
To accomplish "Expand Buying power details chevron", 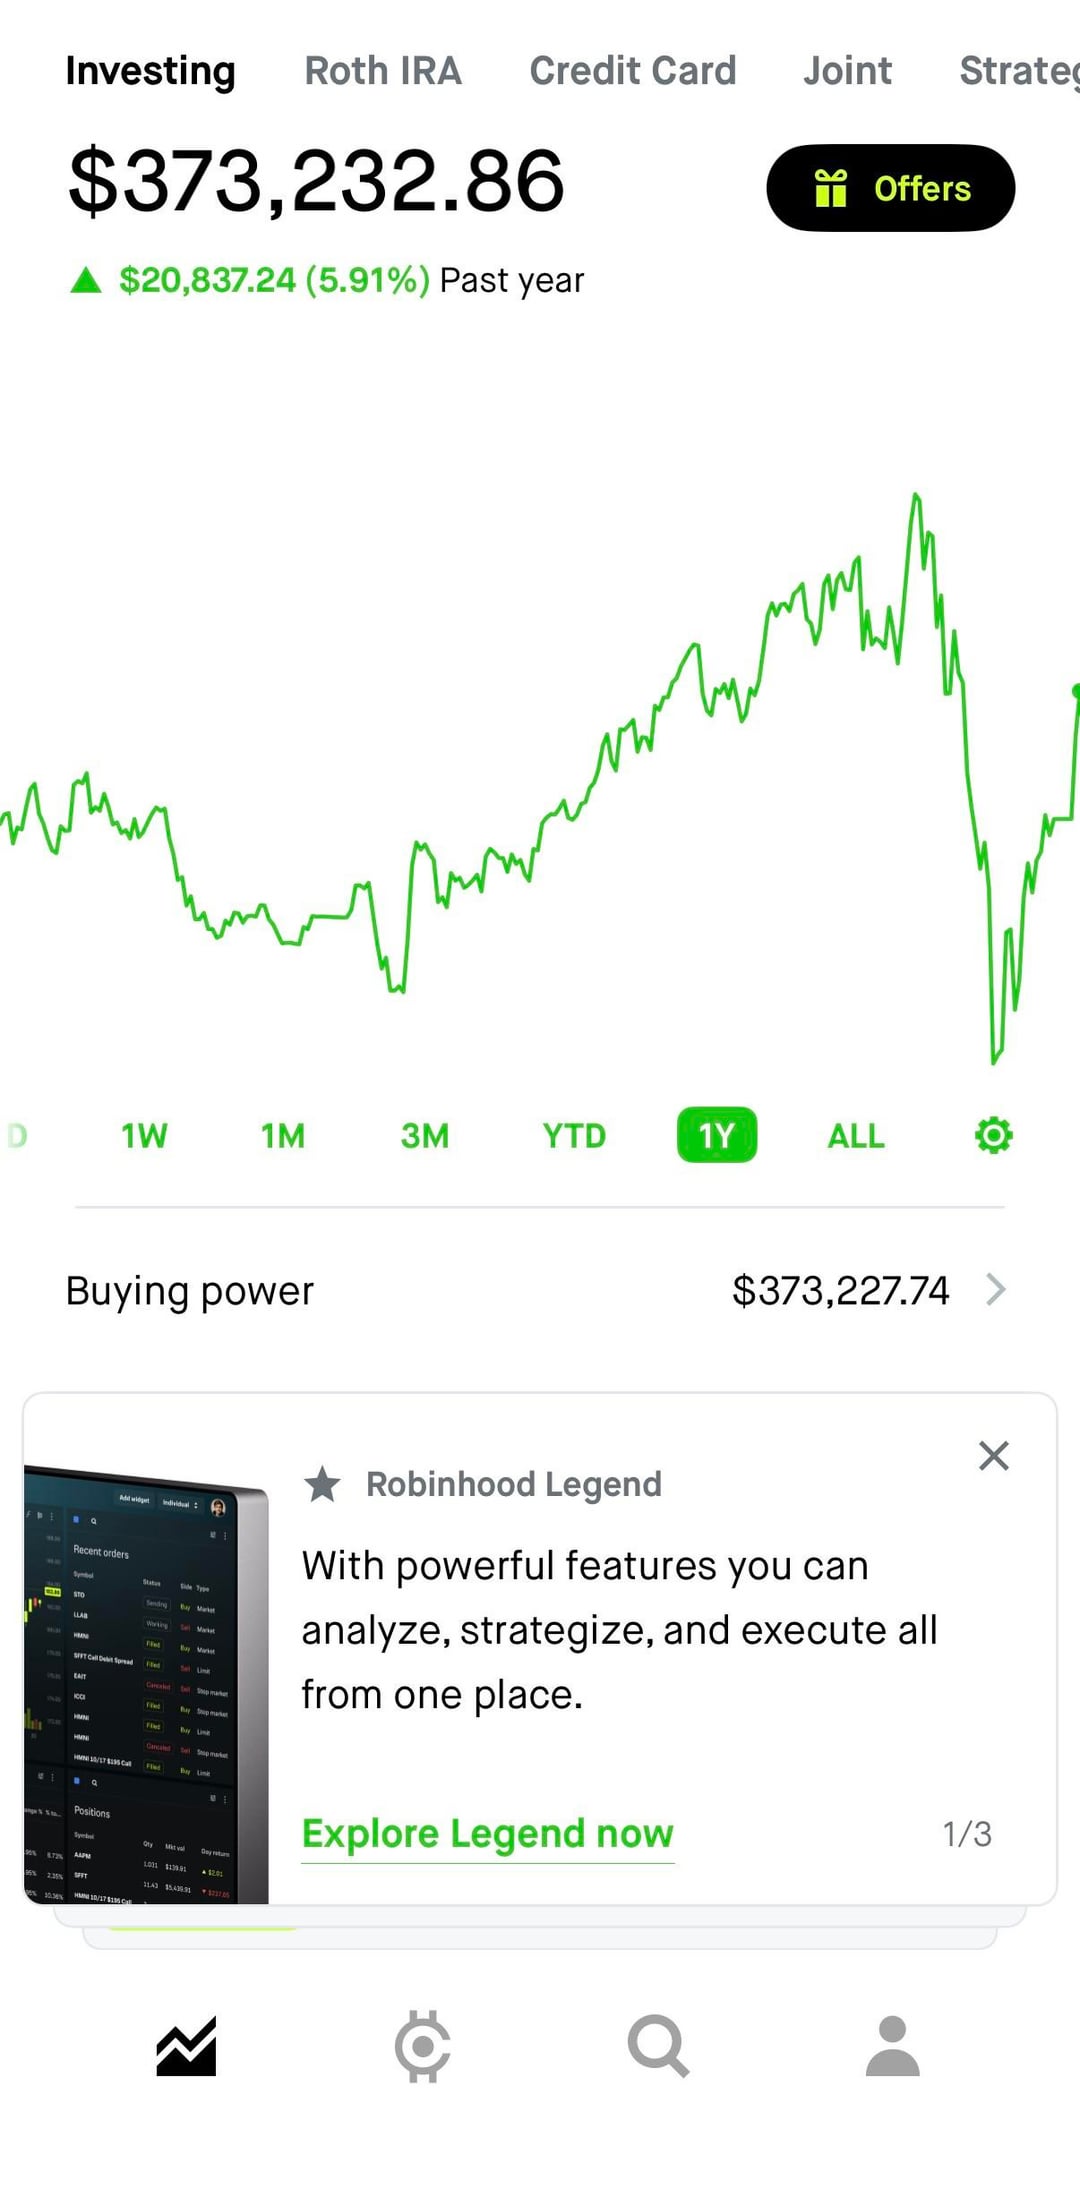I will pos(995,1290).
